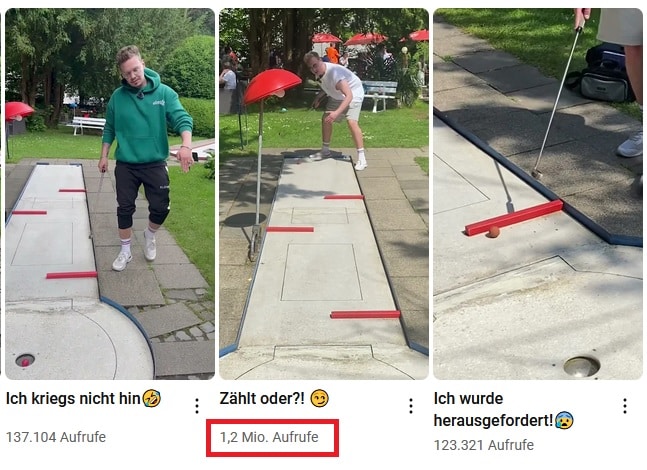Click the metal hole cup in right thumbnail
Viewport: 647px width, 470px height.
tap(582, 367)
